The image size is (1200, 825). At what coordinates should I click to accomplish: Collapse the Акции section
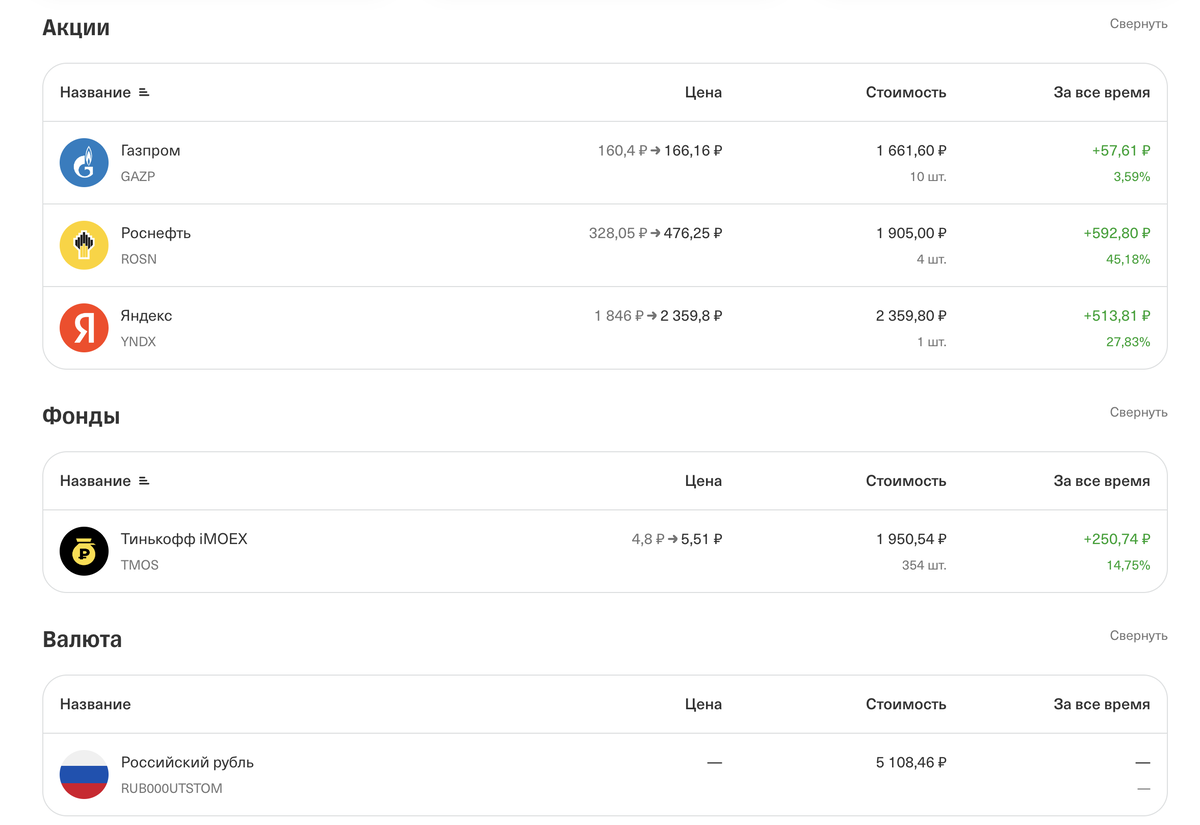(x=1138, y=24)
